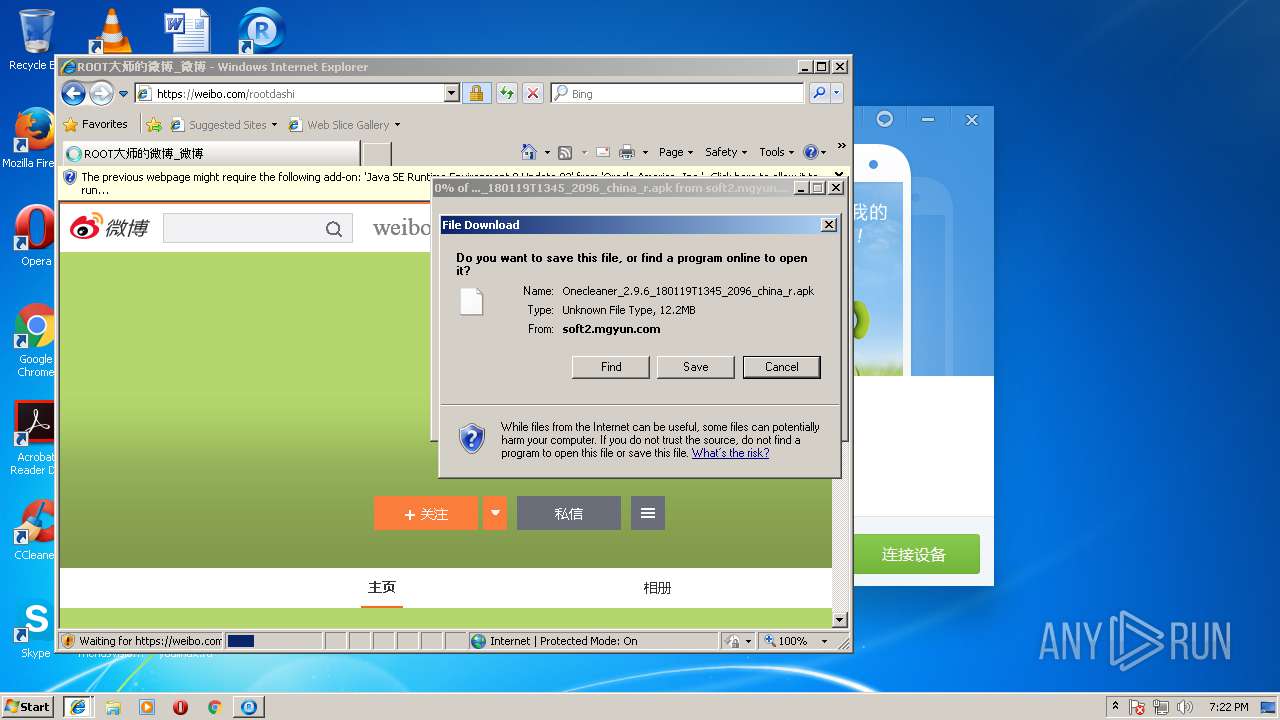Click the Bing search magnifier button
This screenshot has width=1280, height=720.
(819, 93)
